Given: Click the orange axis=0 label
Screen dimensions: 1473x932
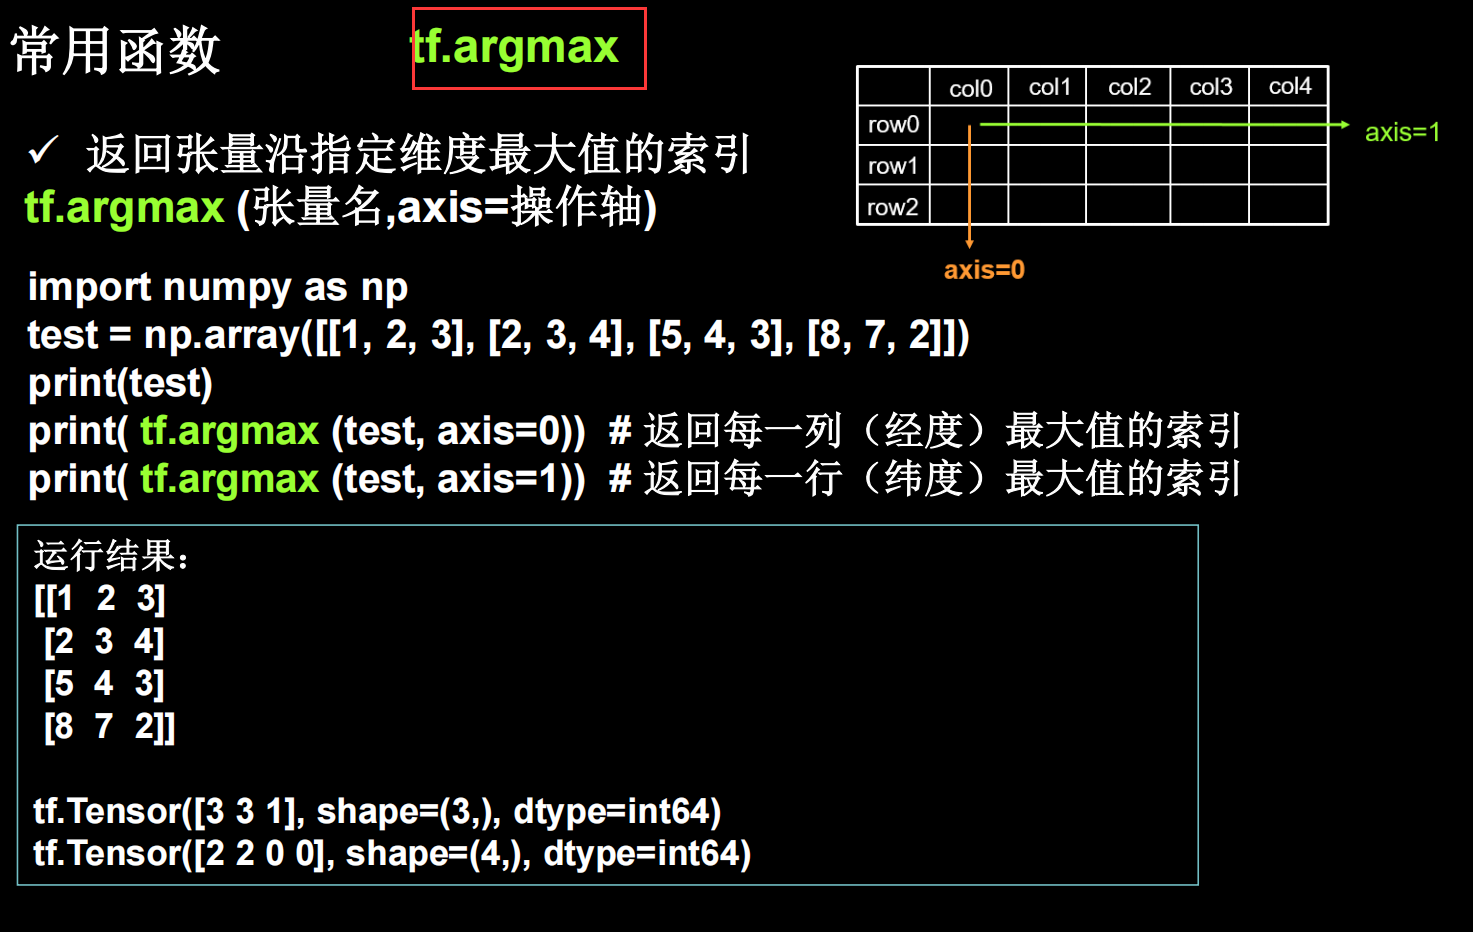Looking at the screenshot, I should coord(984,270).
